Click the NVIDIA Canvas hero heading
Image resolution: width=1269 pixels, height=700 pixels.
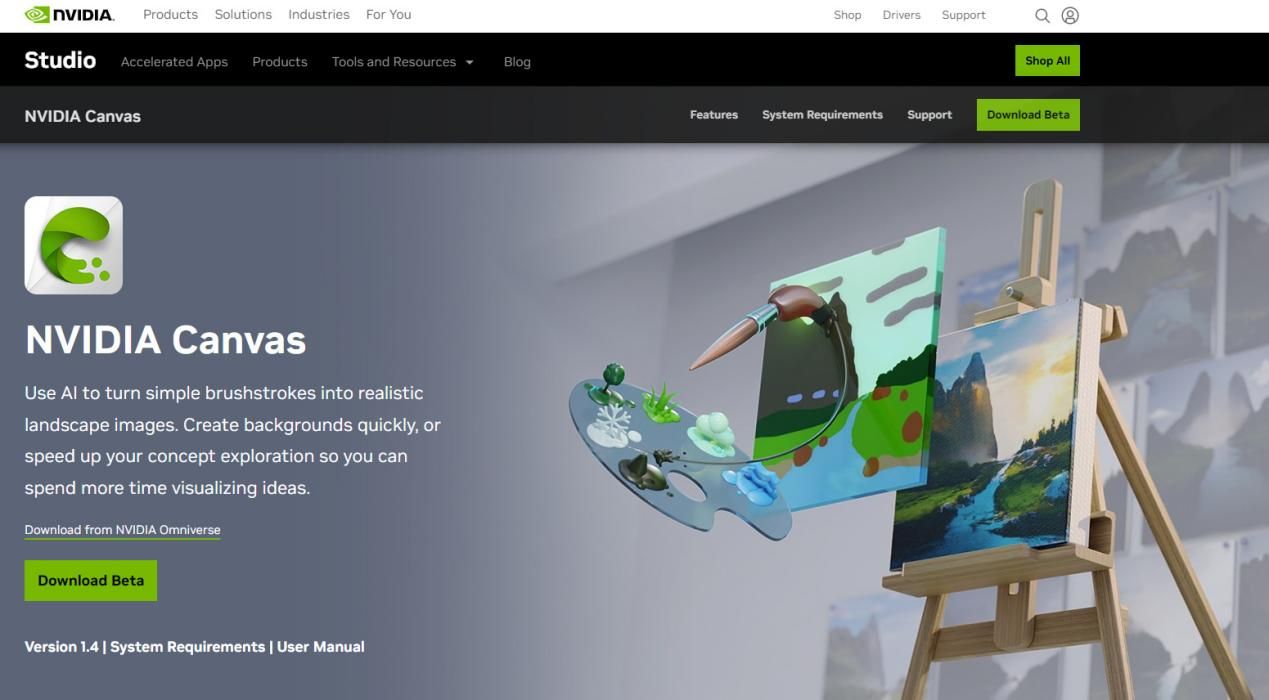click(165, 340)
